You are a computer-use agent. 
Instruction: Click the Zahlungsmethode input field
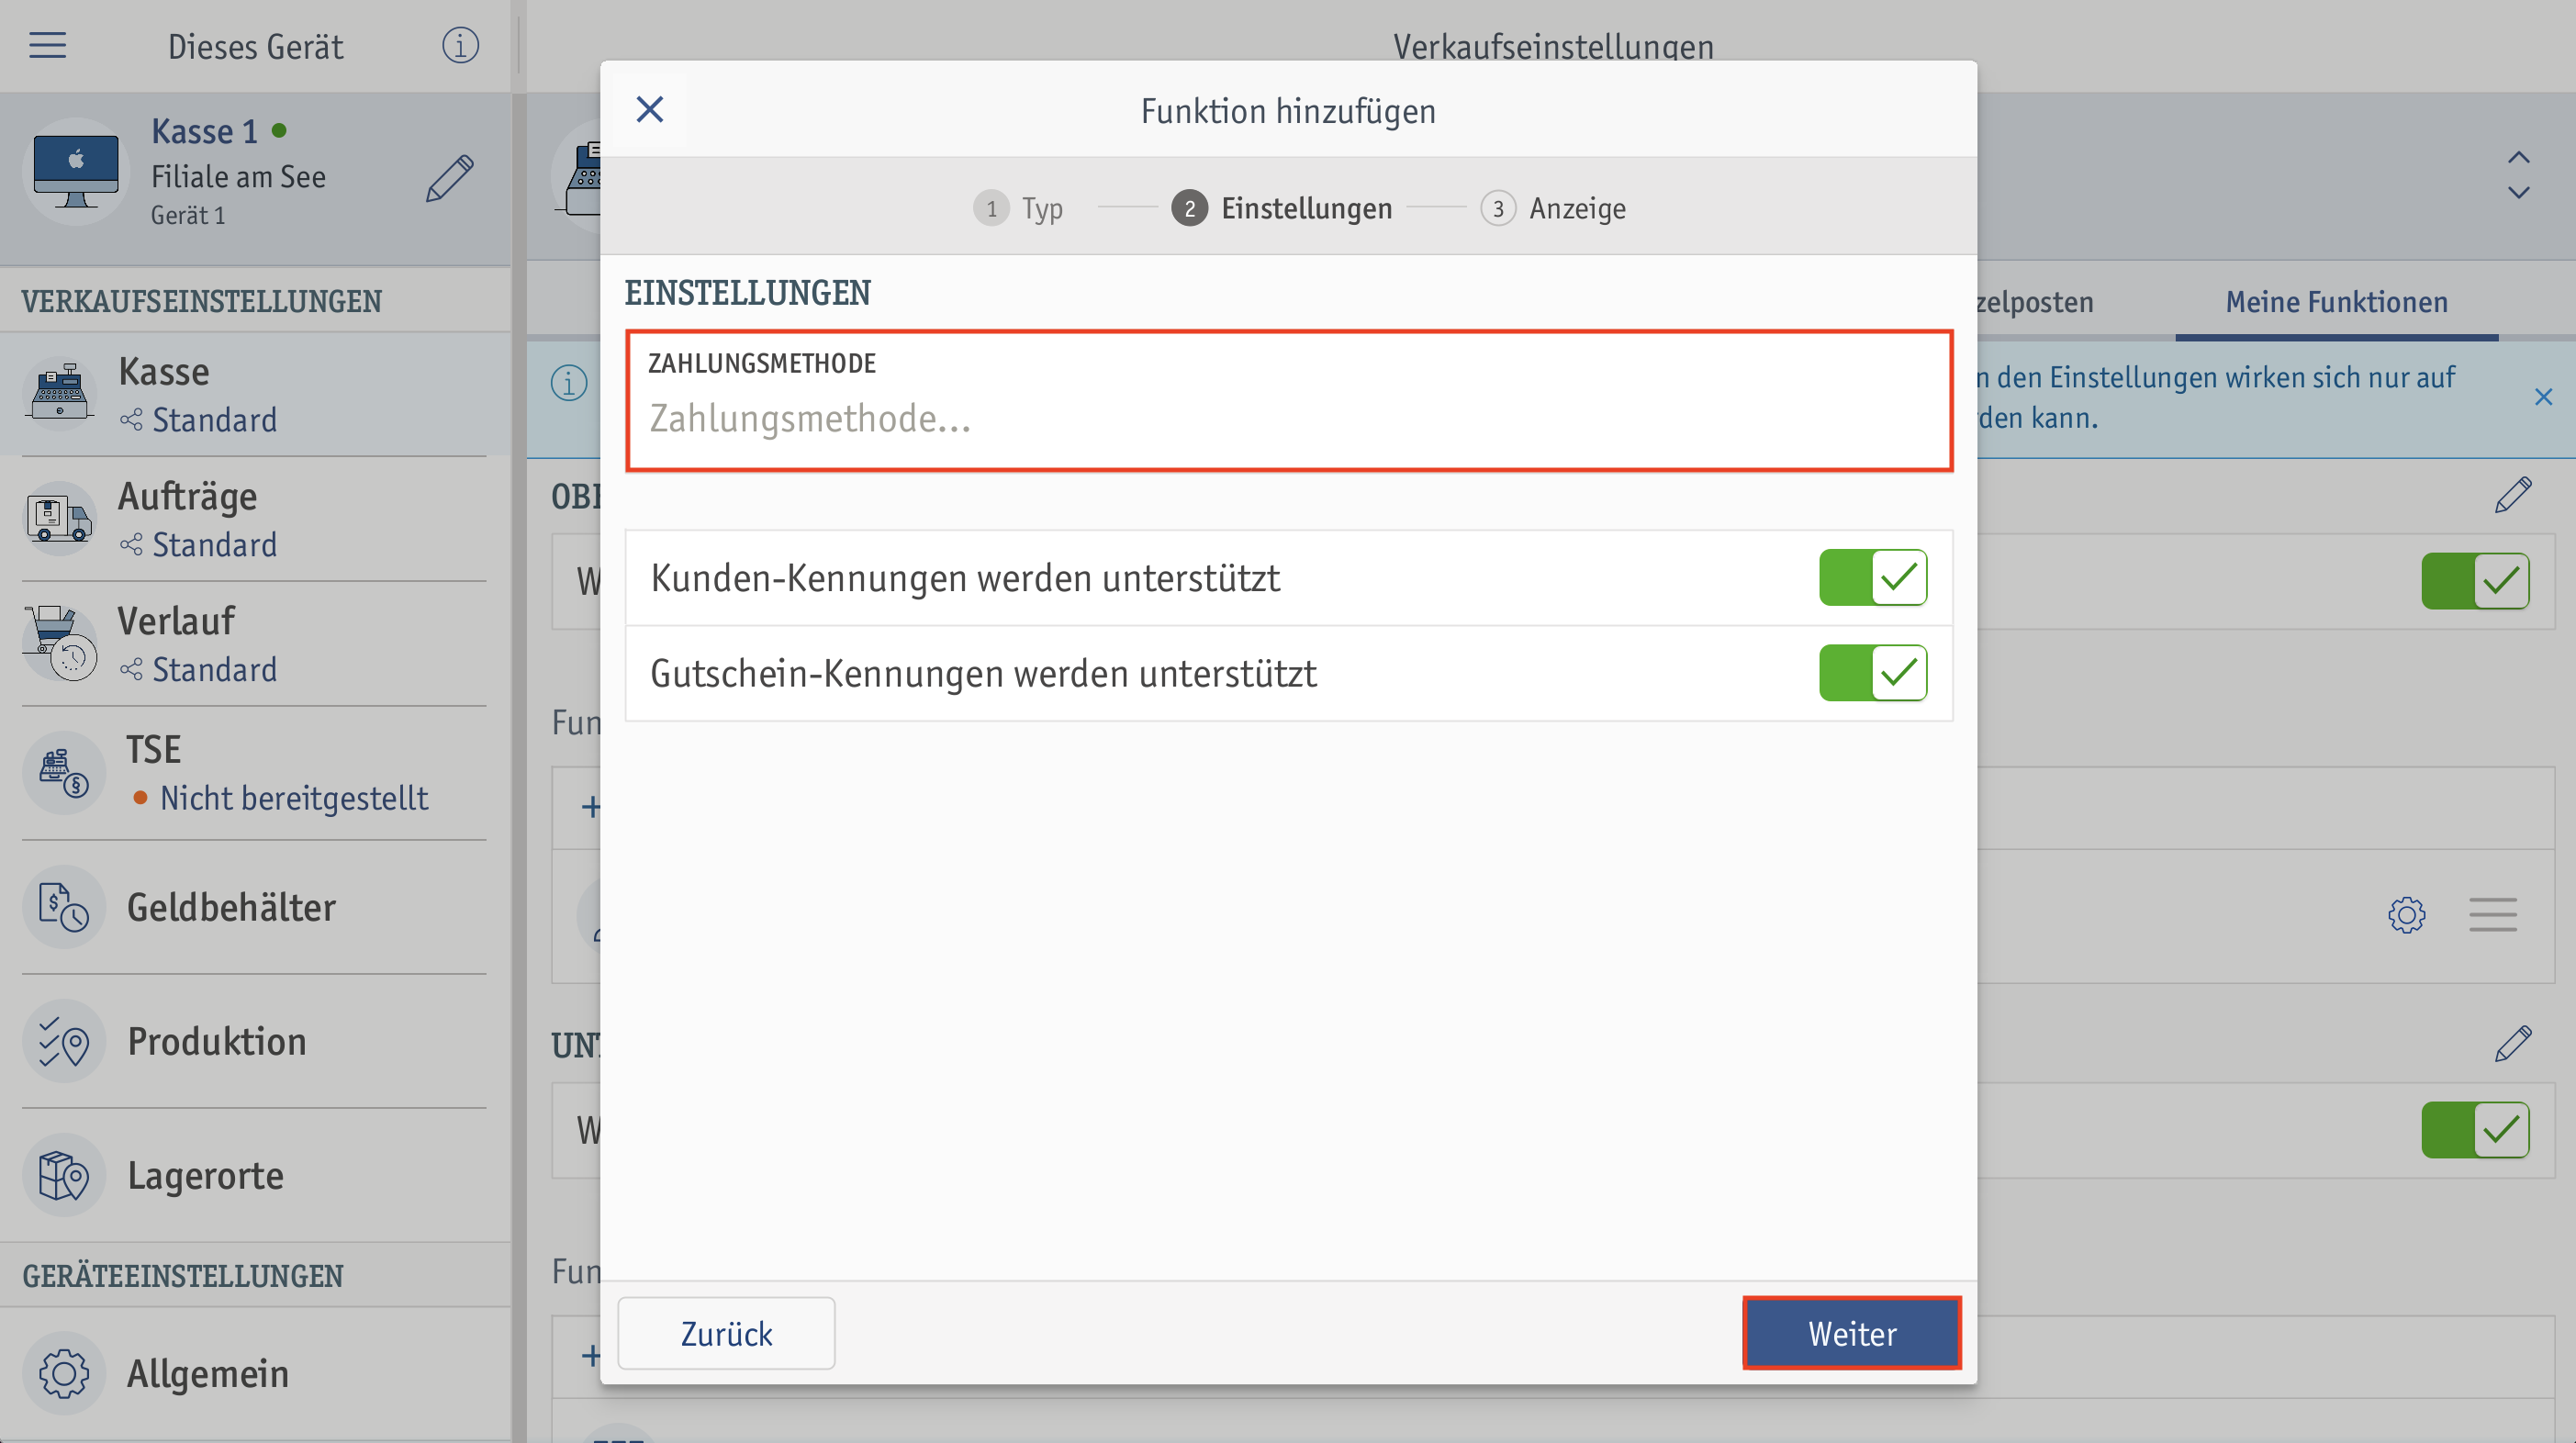[x=1289, y=400]
